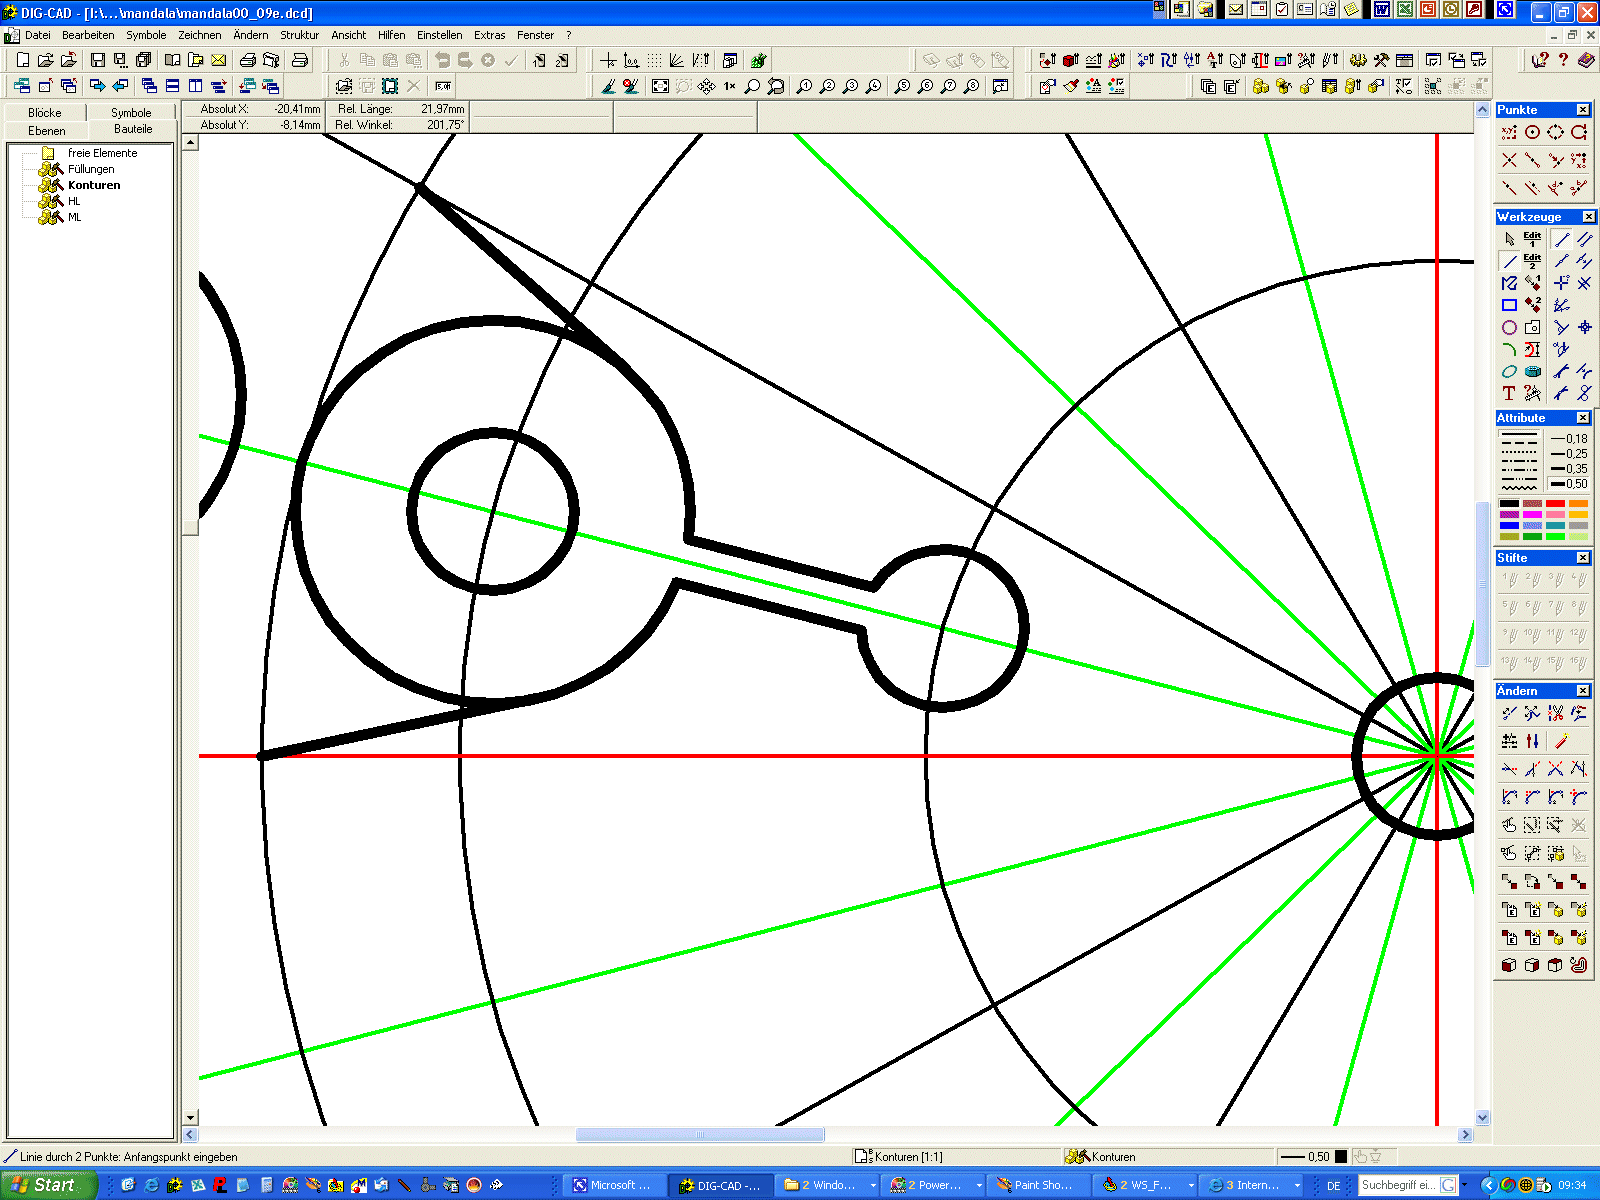Click the Print icon in toolbar
This screenshot has height=1200, width=1600.
(x=248, y=60)
